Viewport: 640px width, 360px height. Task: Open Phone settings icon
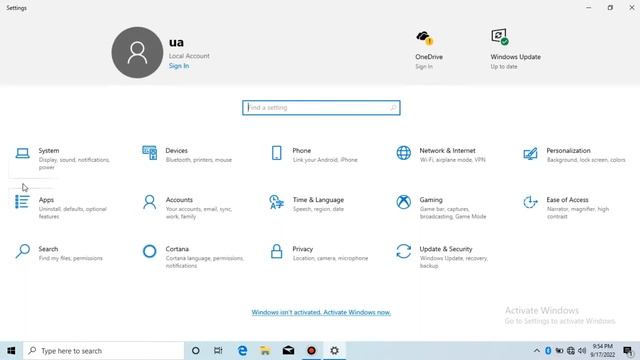(276, 153)
